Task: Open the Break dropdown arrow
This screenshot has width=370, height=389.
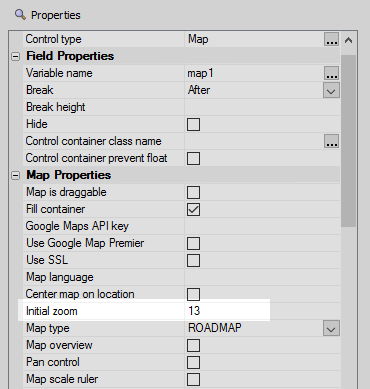Action: click(331, 90)
